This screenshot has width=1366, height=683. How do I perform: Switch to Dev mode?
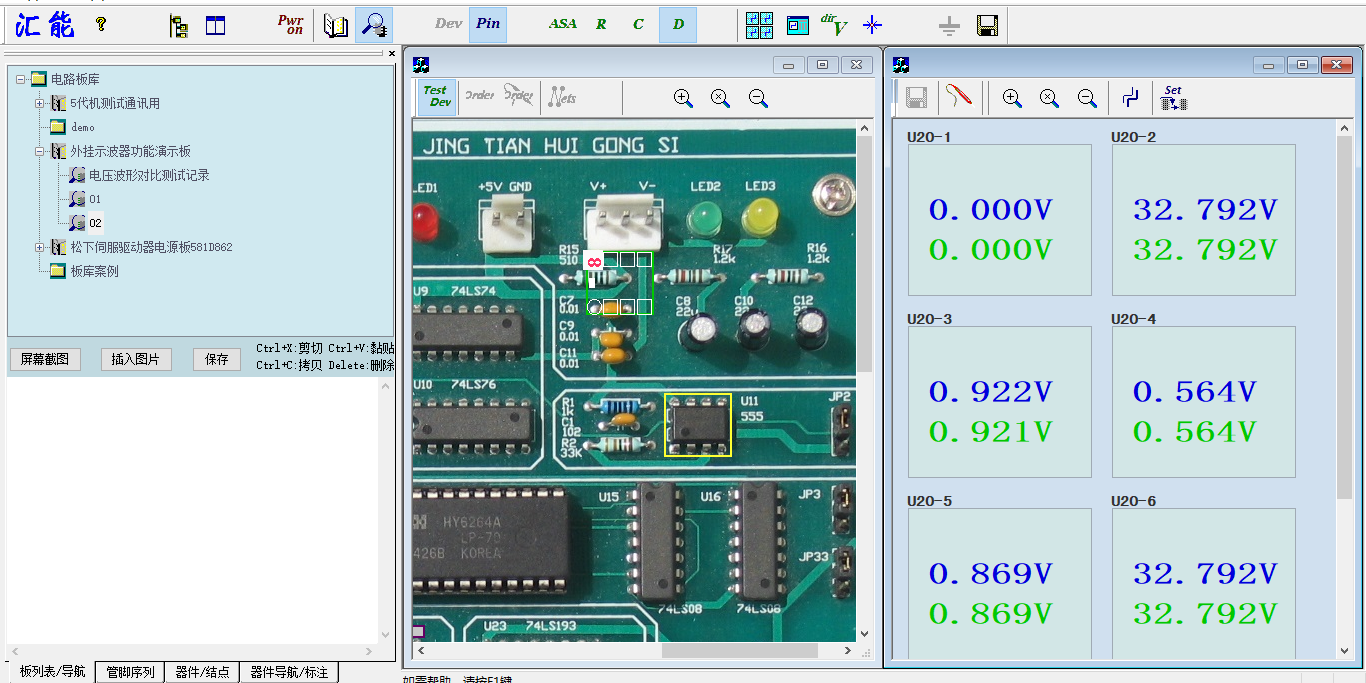pos(449,24)
